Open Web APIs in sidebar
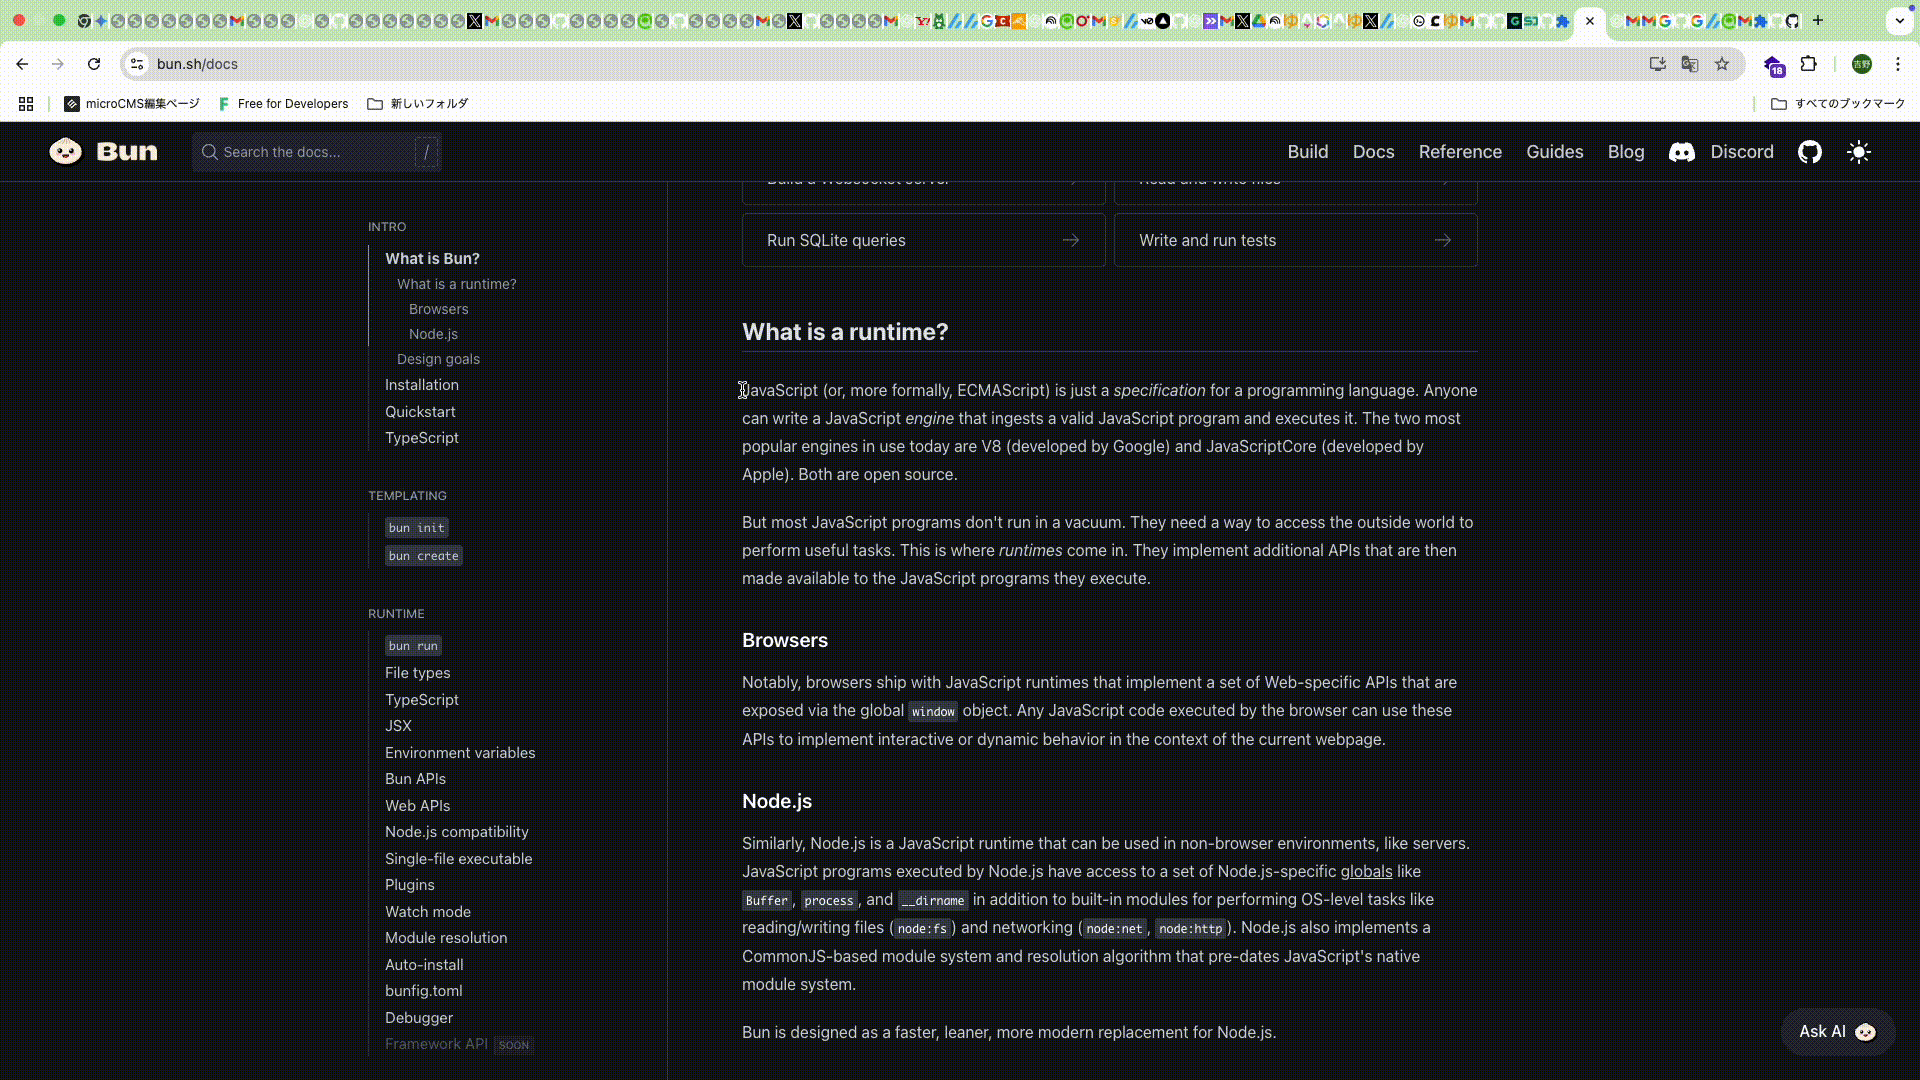Image resolution: width=1920 pixels, height=1080 pixels. click(x=417, y=806)
